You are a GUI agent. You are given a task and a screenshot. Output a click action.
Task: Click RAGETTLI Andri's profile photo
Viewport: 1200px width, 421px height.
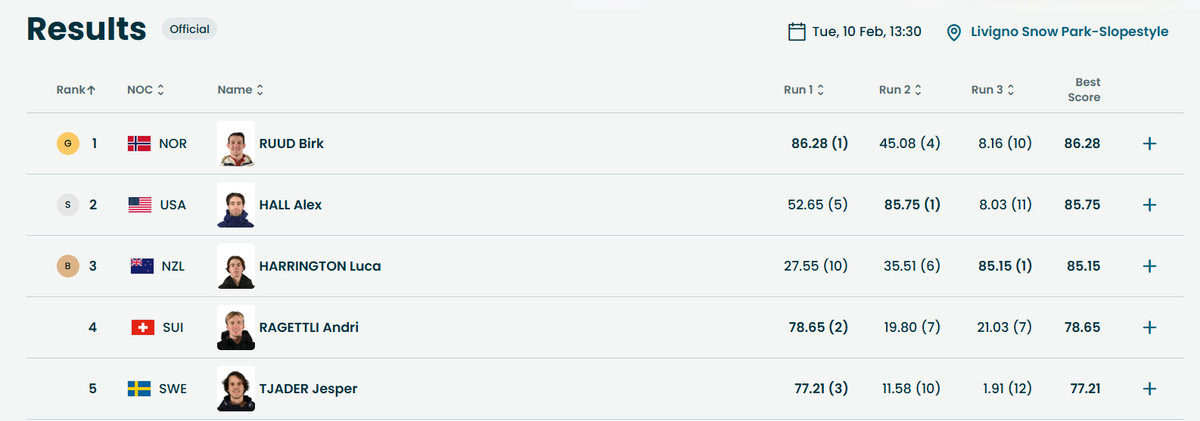pyautogui.click(x=236, y=327)
